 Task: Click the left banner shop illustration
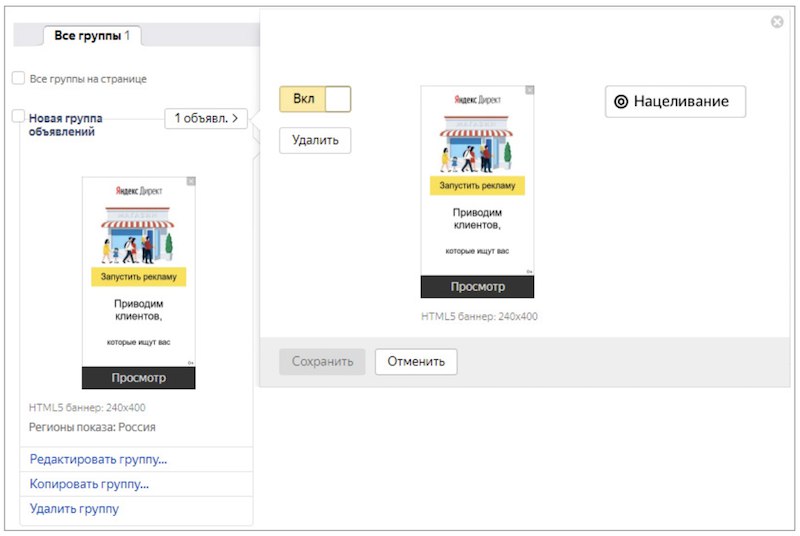coord(138,235)
